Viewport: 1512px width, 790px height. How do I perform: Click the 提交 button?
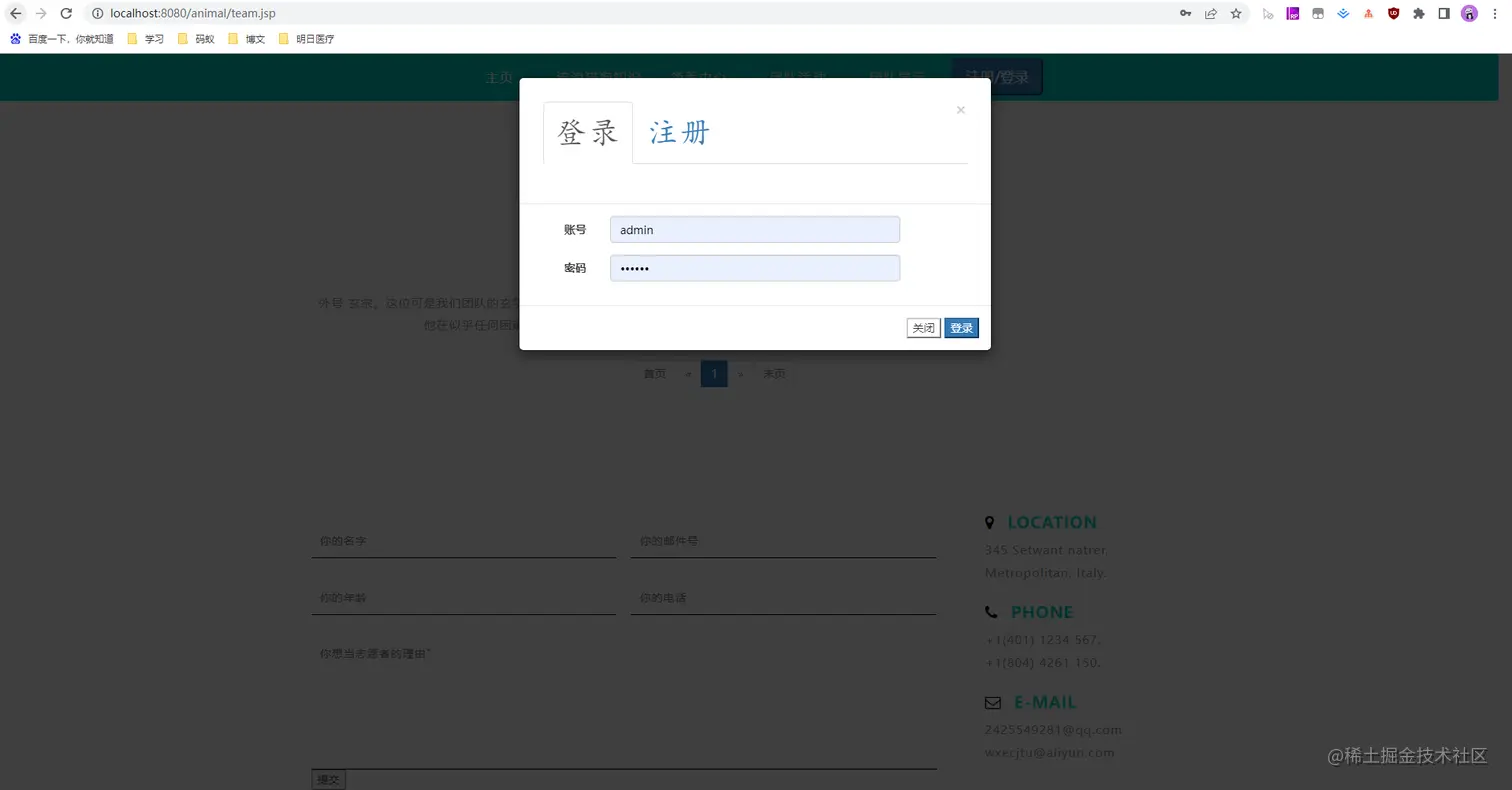pos(328,780)
